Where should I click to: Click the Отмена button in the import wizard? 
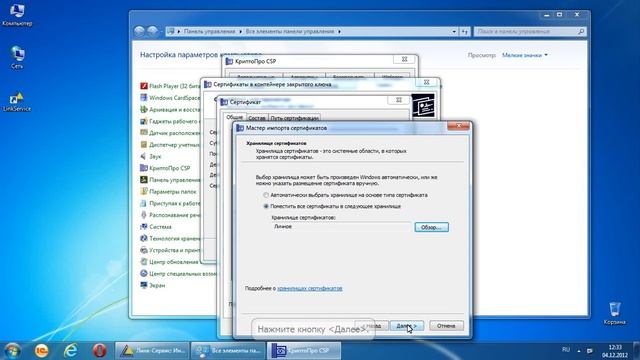pyautogui.click(x=446, y=326)
